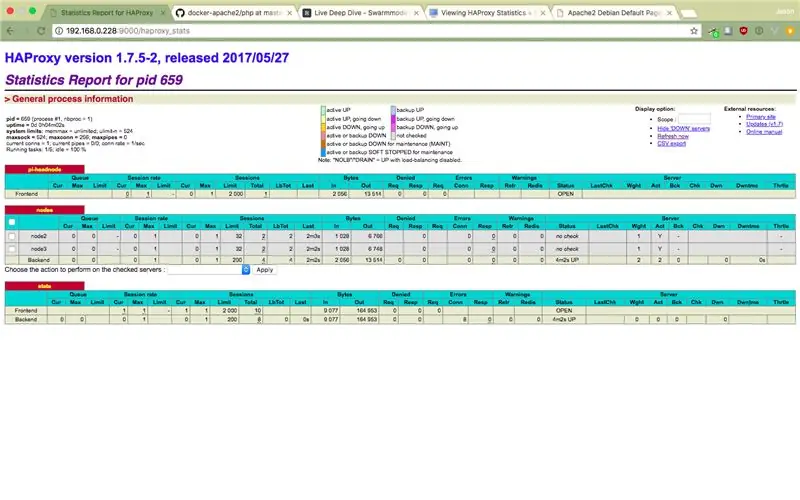Open the extension icon with green badge
The image size is (800, 500).
(x=713, y=32)
